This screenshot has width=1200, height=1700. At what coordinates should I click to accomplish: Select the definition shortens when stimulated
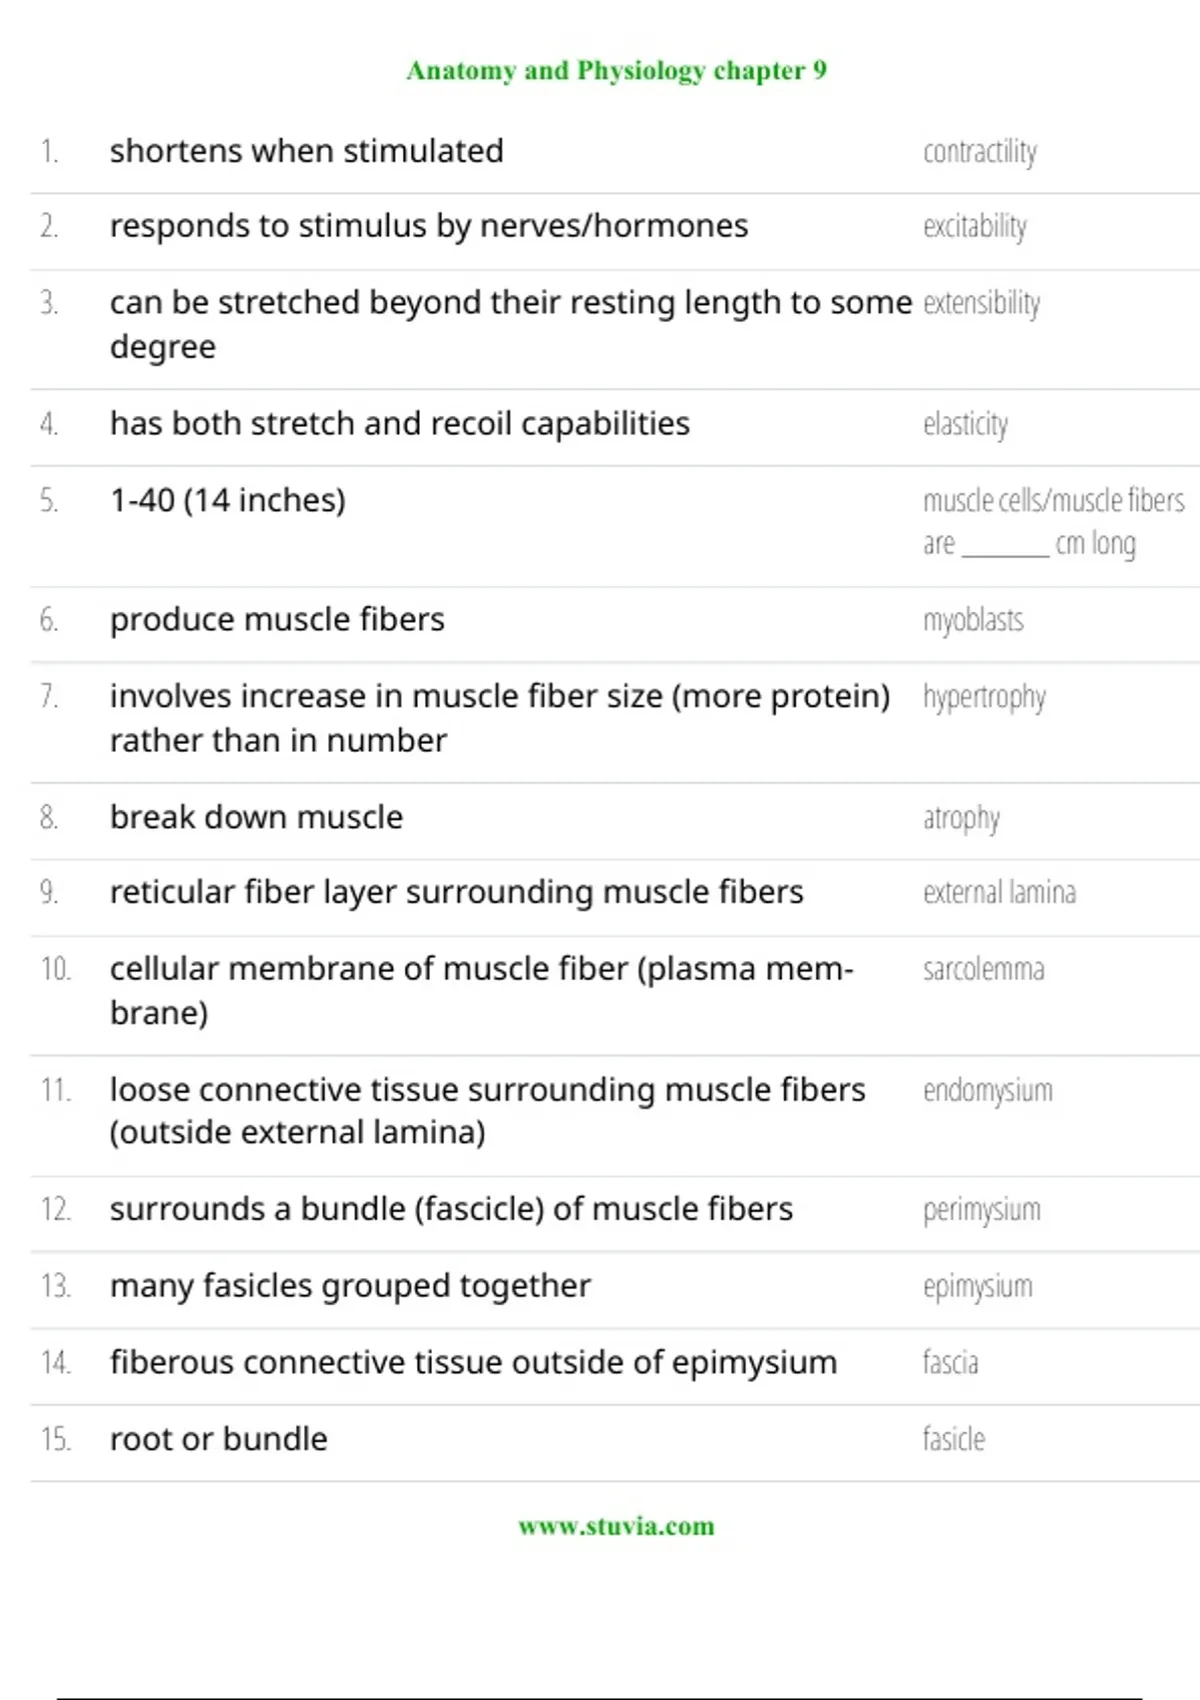click(x=306, y=151)
